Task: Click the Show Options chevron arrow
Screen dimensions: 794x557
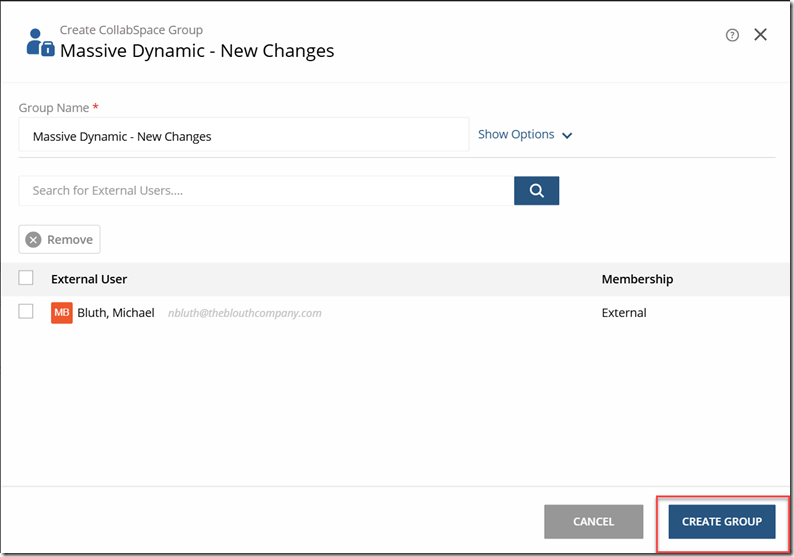Action: (567, 135)
